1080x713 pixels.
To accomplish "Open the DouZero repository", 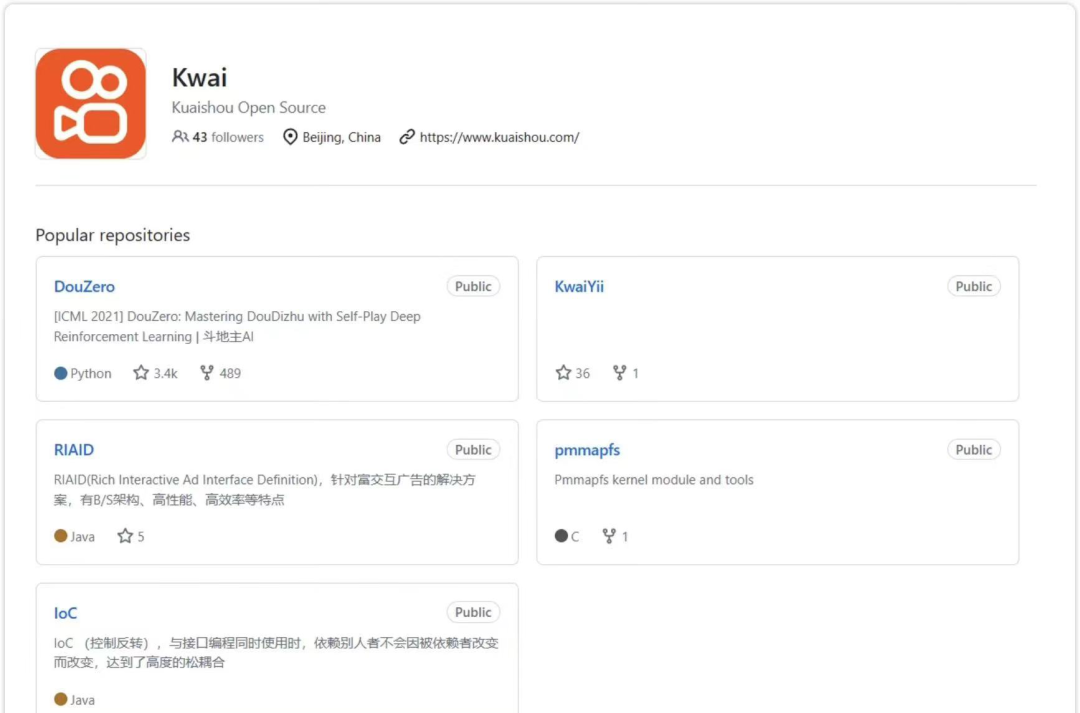I will (84, 287).
